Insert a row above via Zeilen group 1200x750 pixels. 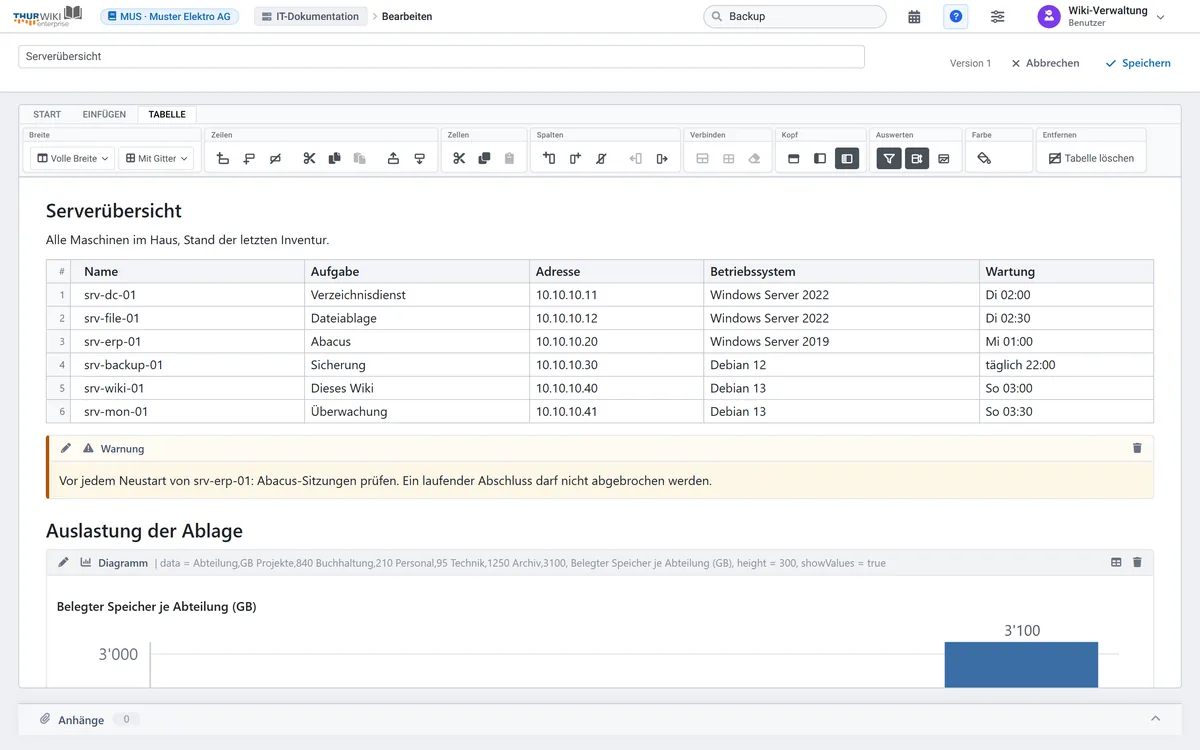click(x=223, y=158)
